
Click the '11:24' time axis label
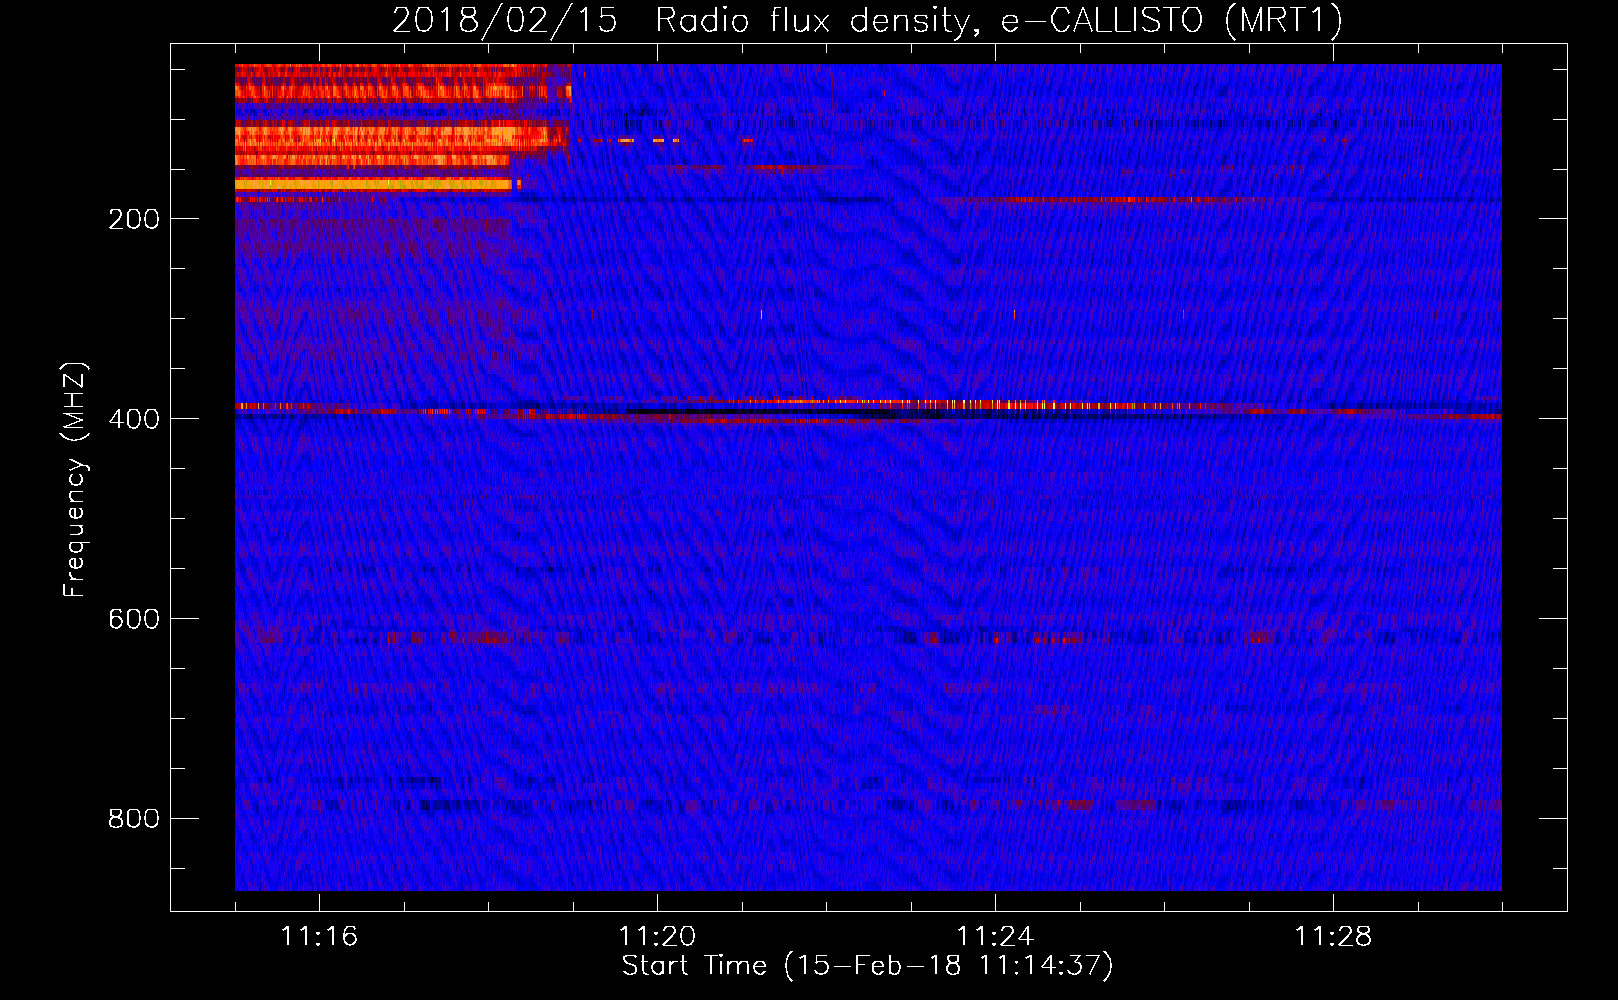(995, 936)
